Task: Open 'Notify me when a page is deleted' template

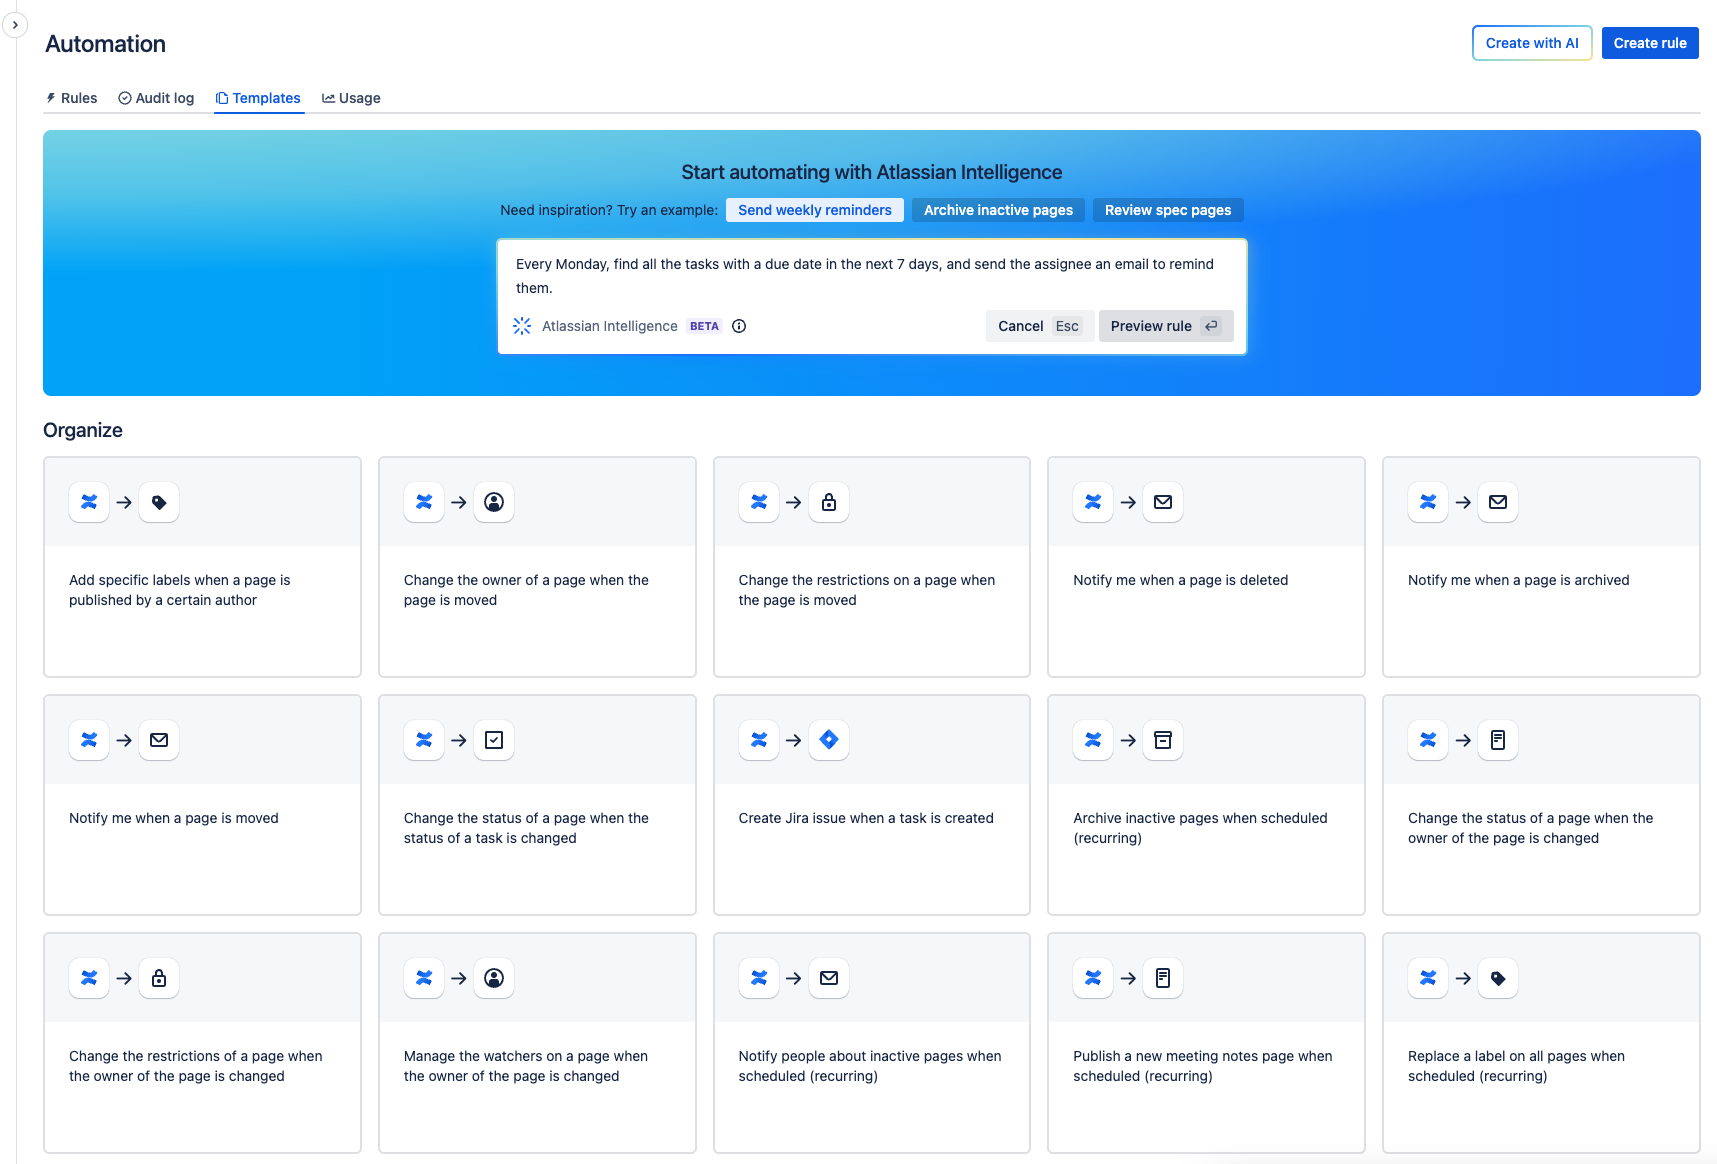Action: click(1206, 567)
